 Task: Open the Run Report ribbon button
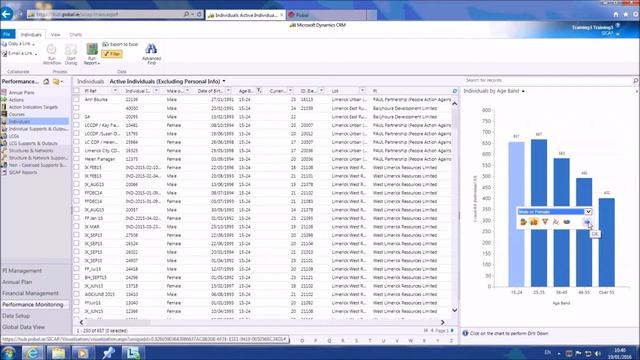pyautogui.click(x=92, y=54)
